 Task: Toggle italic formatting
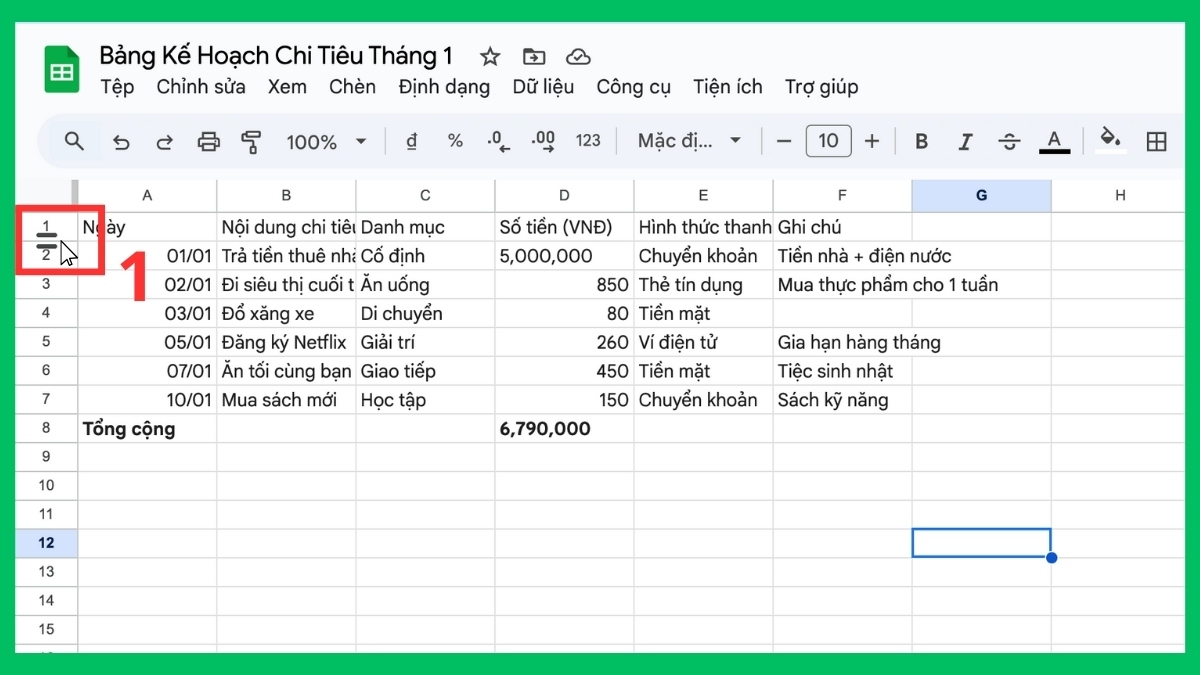965,141
